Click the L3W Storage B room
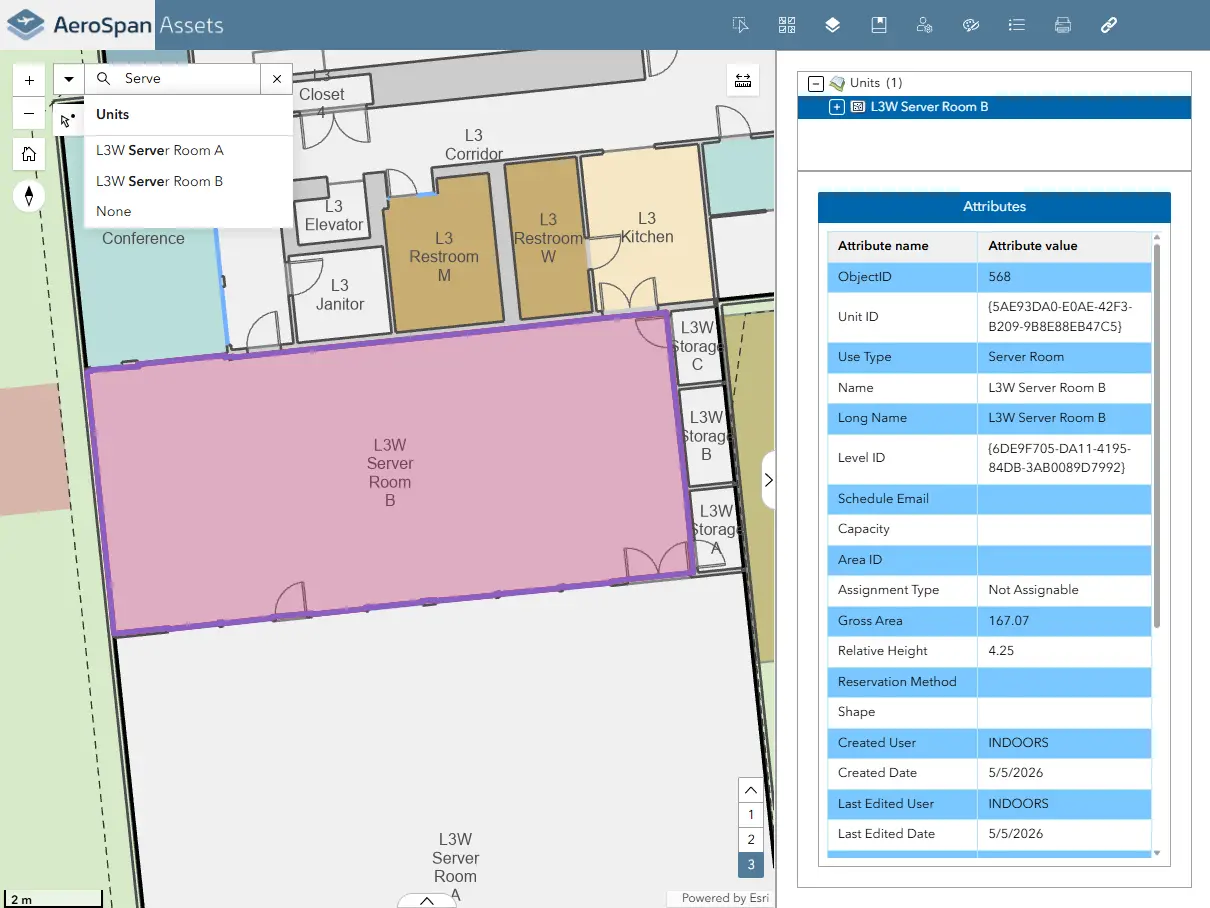Screen dimensions: 1210x908 (x=707, y=435)
